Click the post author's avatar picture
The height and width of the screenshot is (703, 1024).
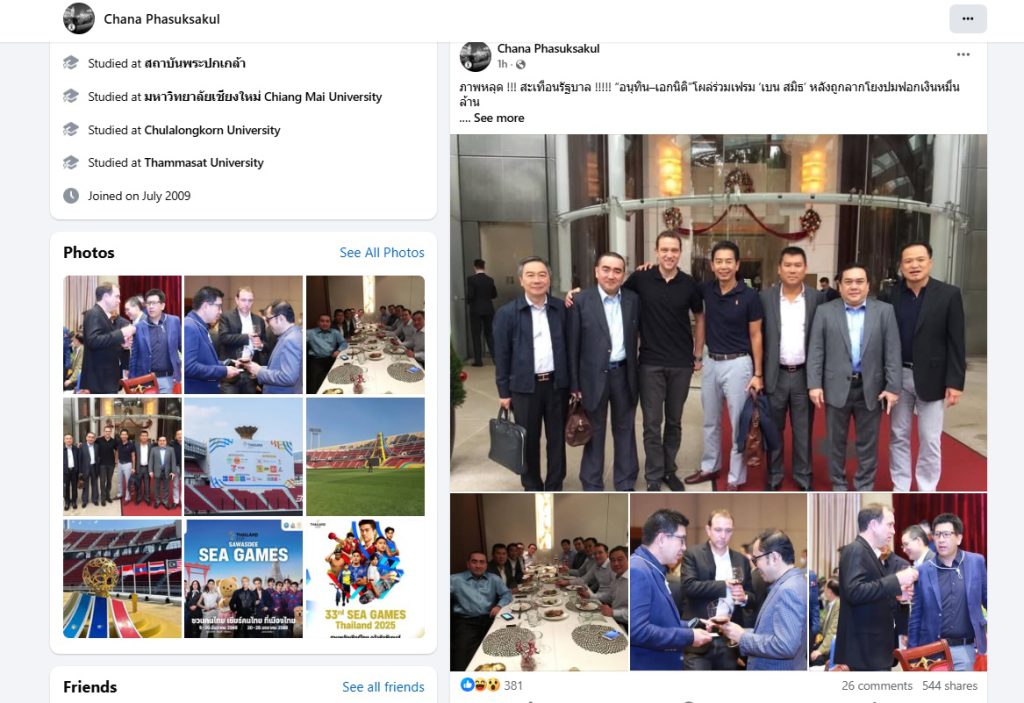pyautogui.click(x=475, y=56)
